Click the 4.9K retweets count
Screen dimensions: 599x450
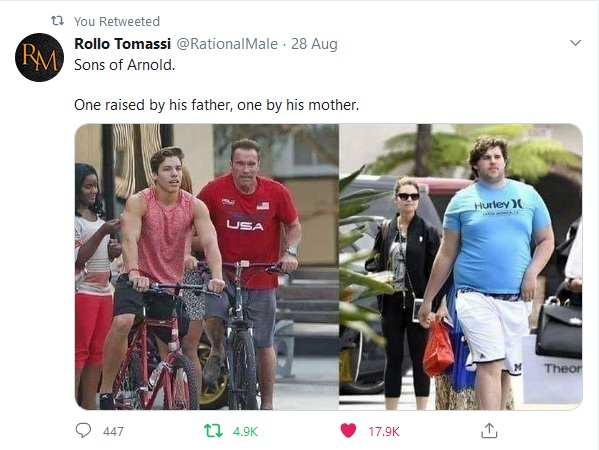[245, 432]
